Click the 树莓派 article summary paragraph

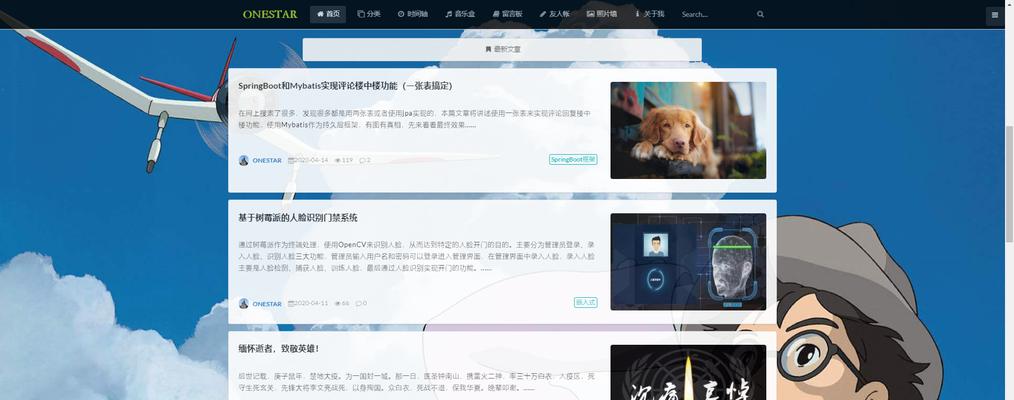[416, 257]
